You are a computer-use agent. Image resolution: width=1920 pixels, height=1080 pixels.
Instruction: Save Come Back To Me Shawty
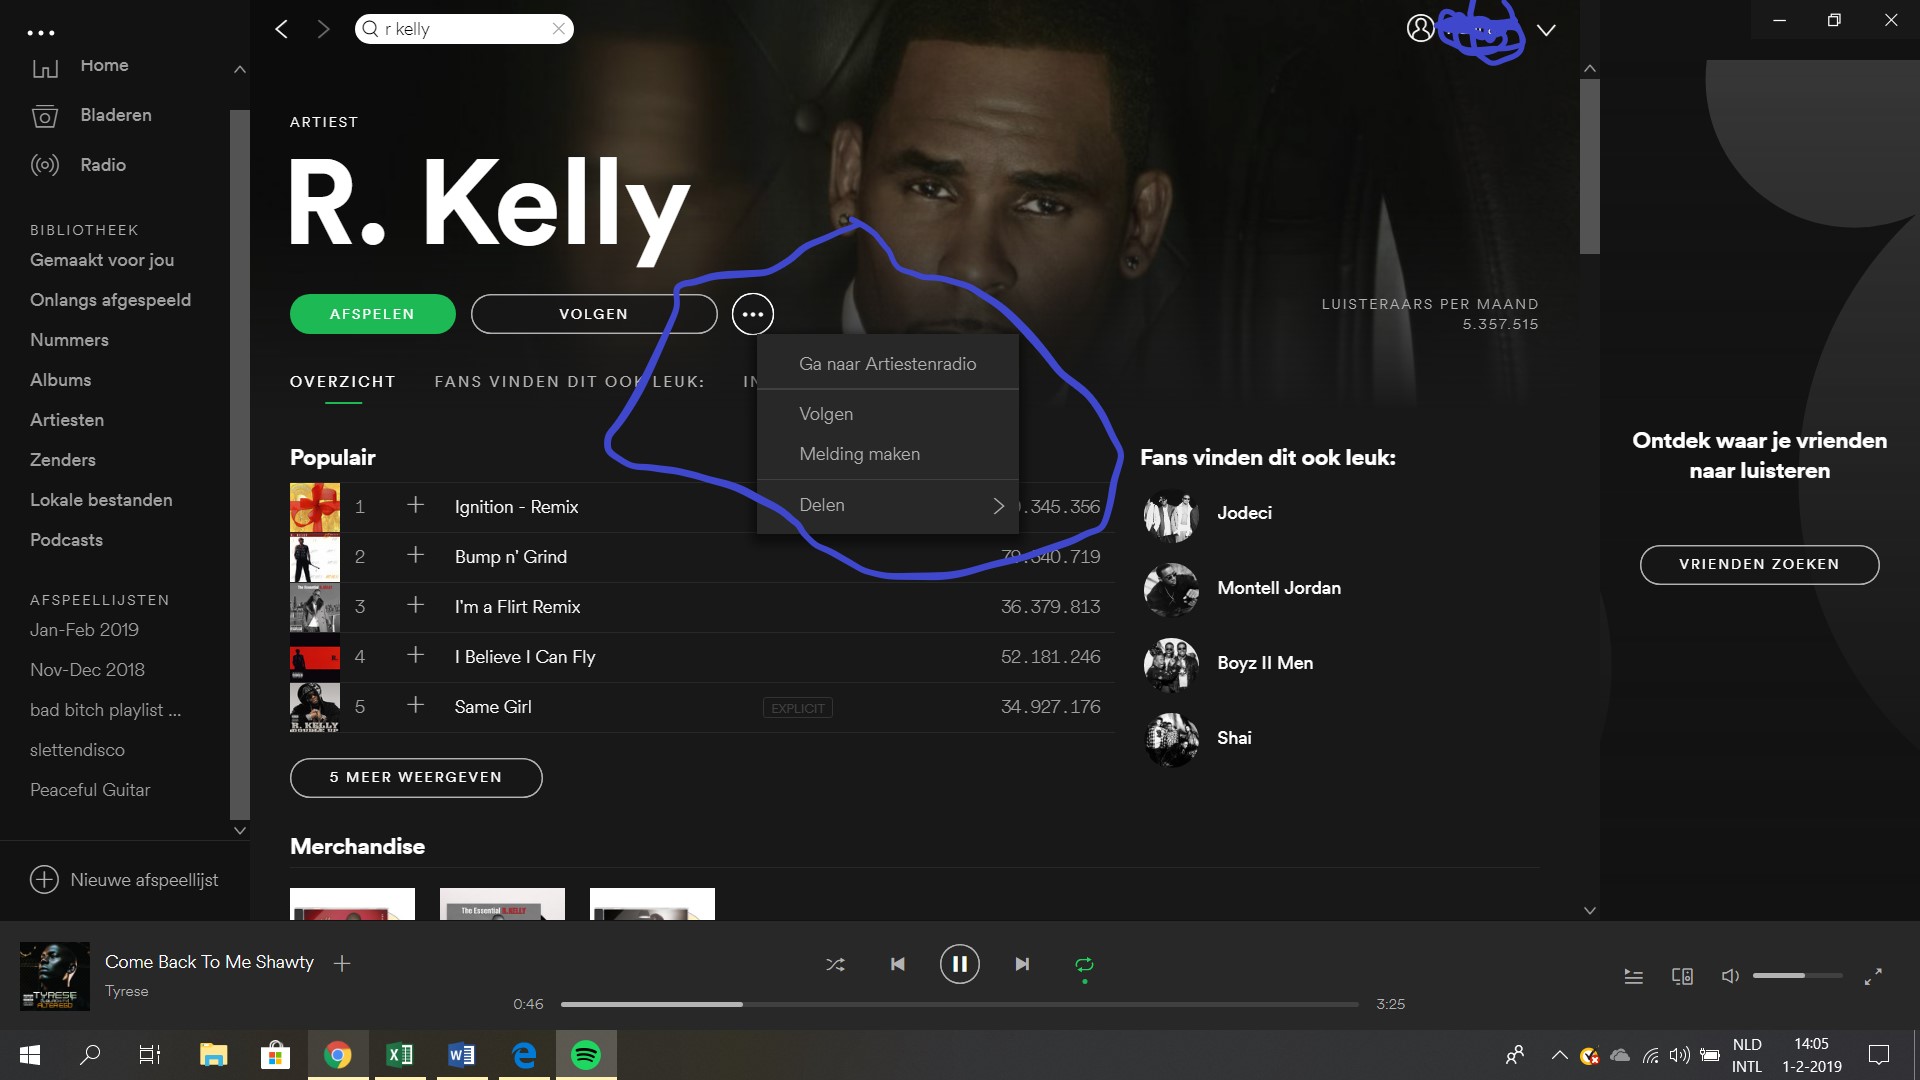coord(342,964)
